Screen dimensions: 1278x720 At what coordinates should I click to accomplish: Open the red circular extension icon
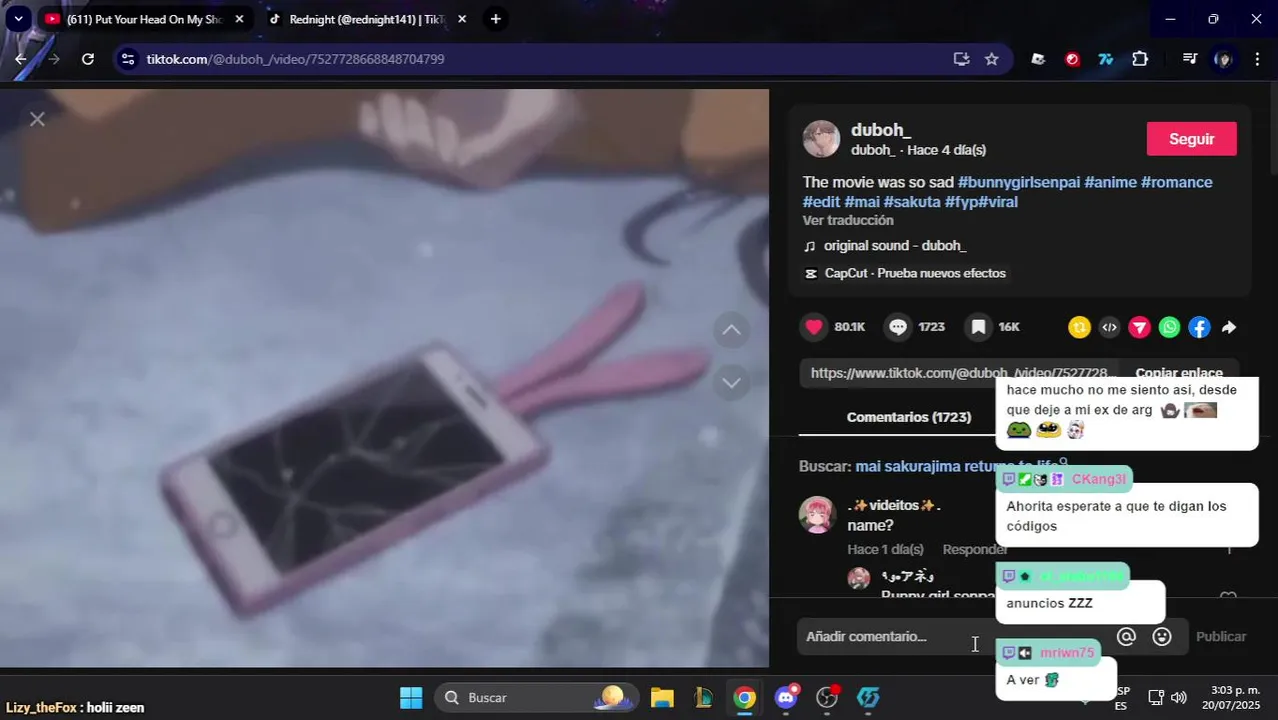[x=1072, y=59]
